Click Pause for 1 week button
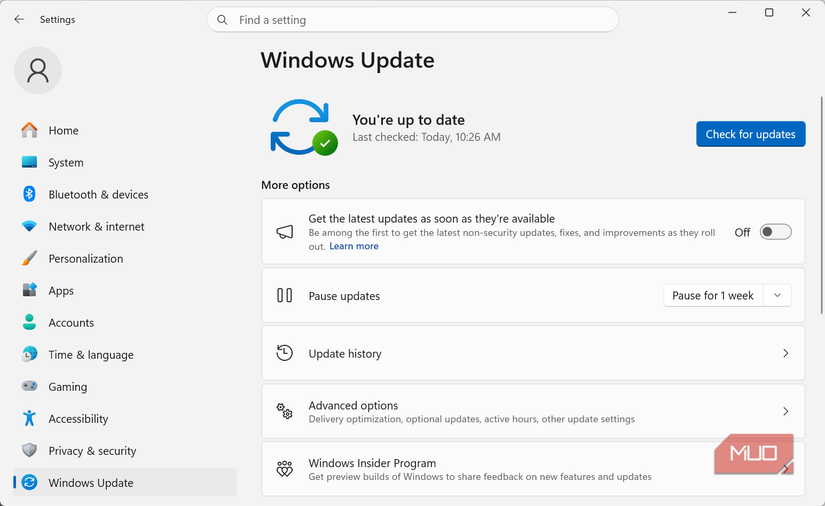This screenshot has height=506, width=825. coord(713,296)
